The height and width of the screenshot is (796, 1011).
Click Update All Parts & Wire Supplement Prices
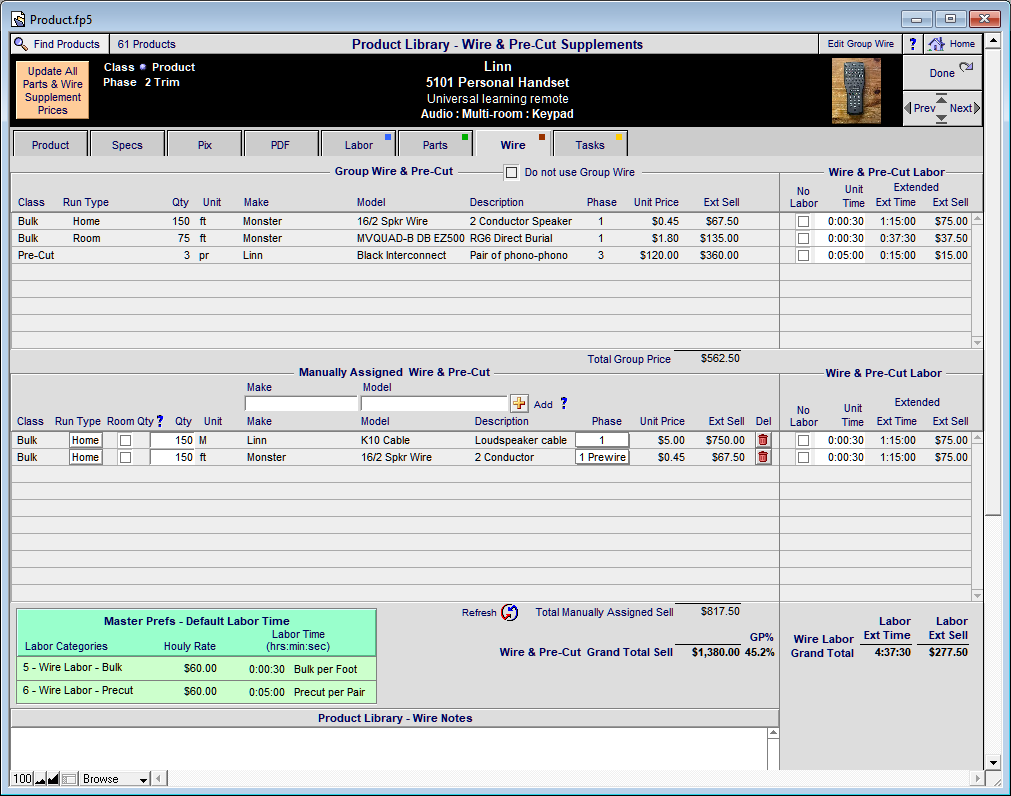[x=52, y=90]
